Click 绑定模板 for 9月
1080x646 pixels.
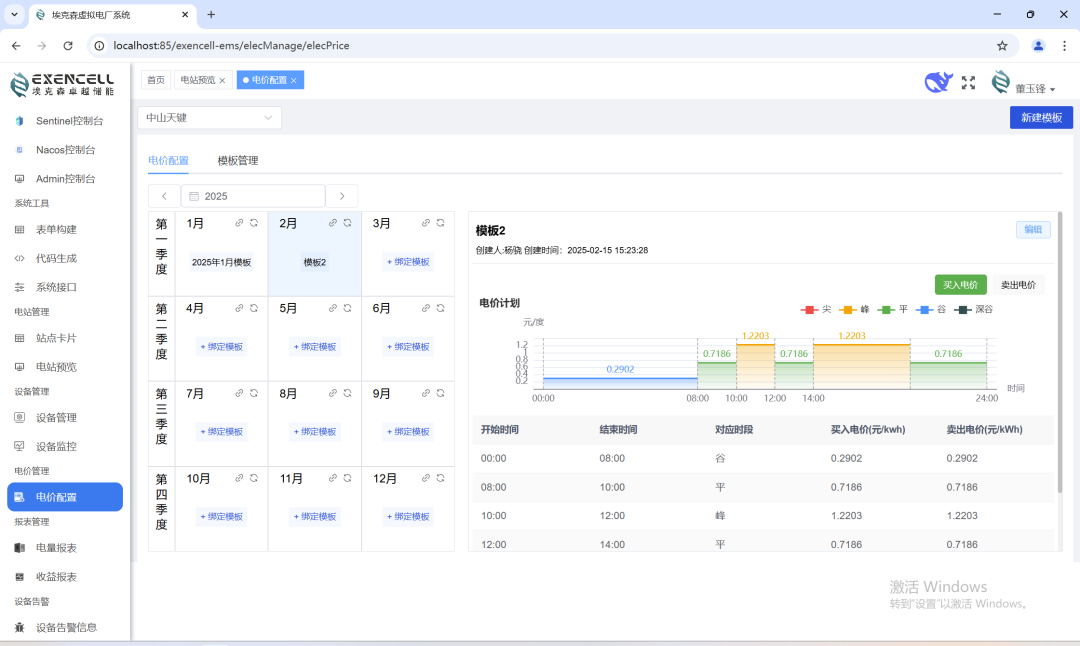click(408, 432)
